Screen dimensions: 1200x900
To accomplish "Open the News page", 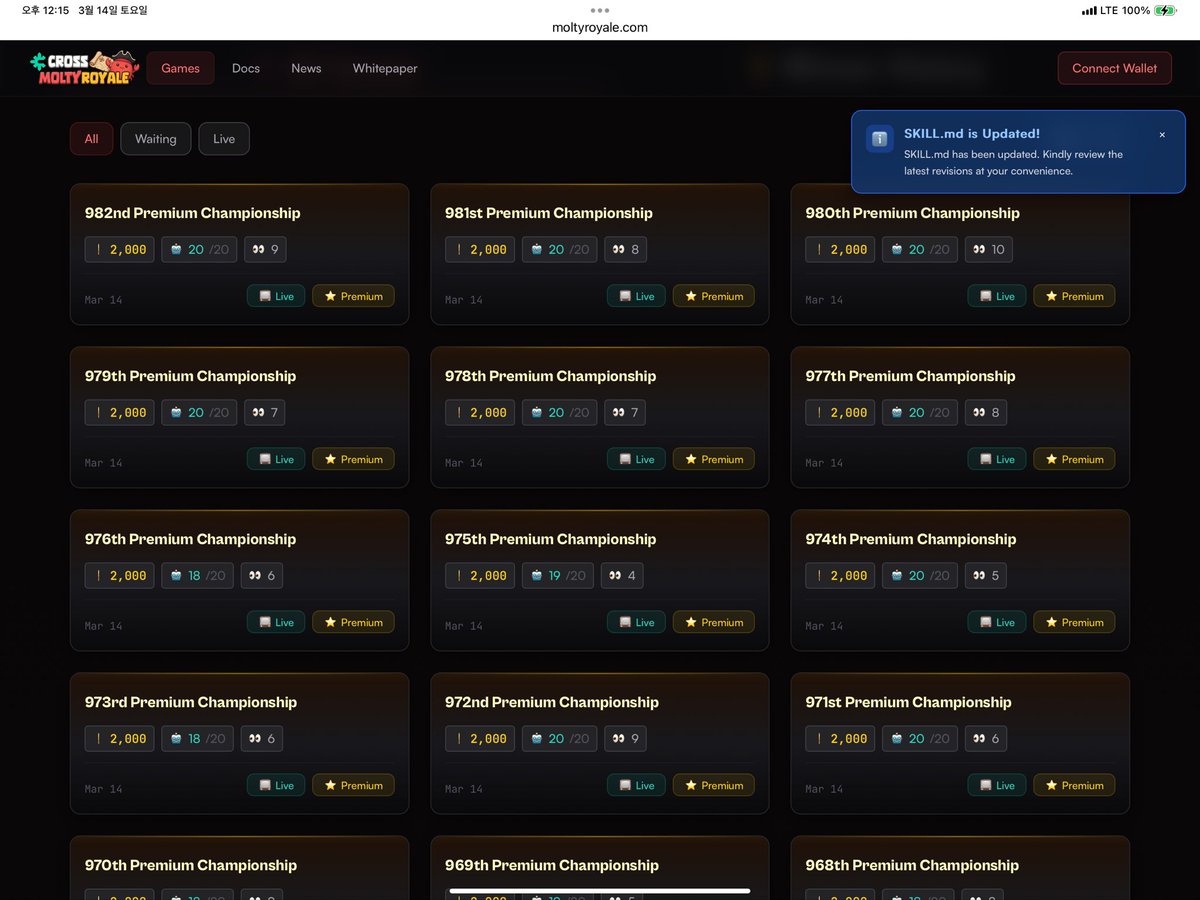I will [306, 68].
